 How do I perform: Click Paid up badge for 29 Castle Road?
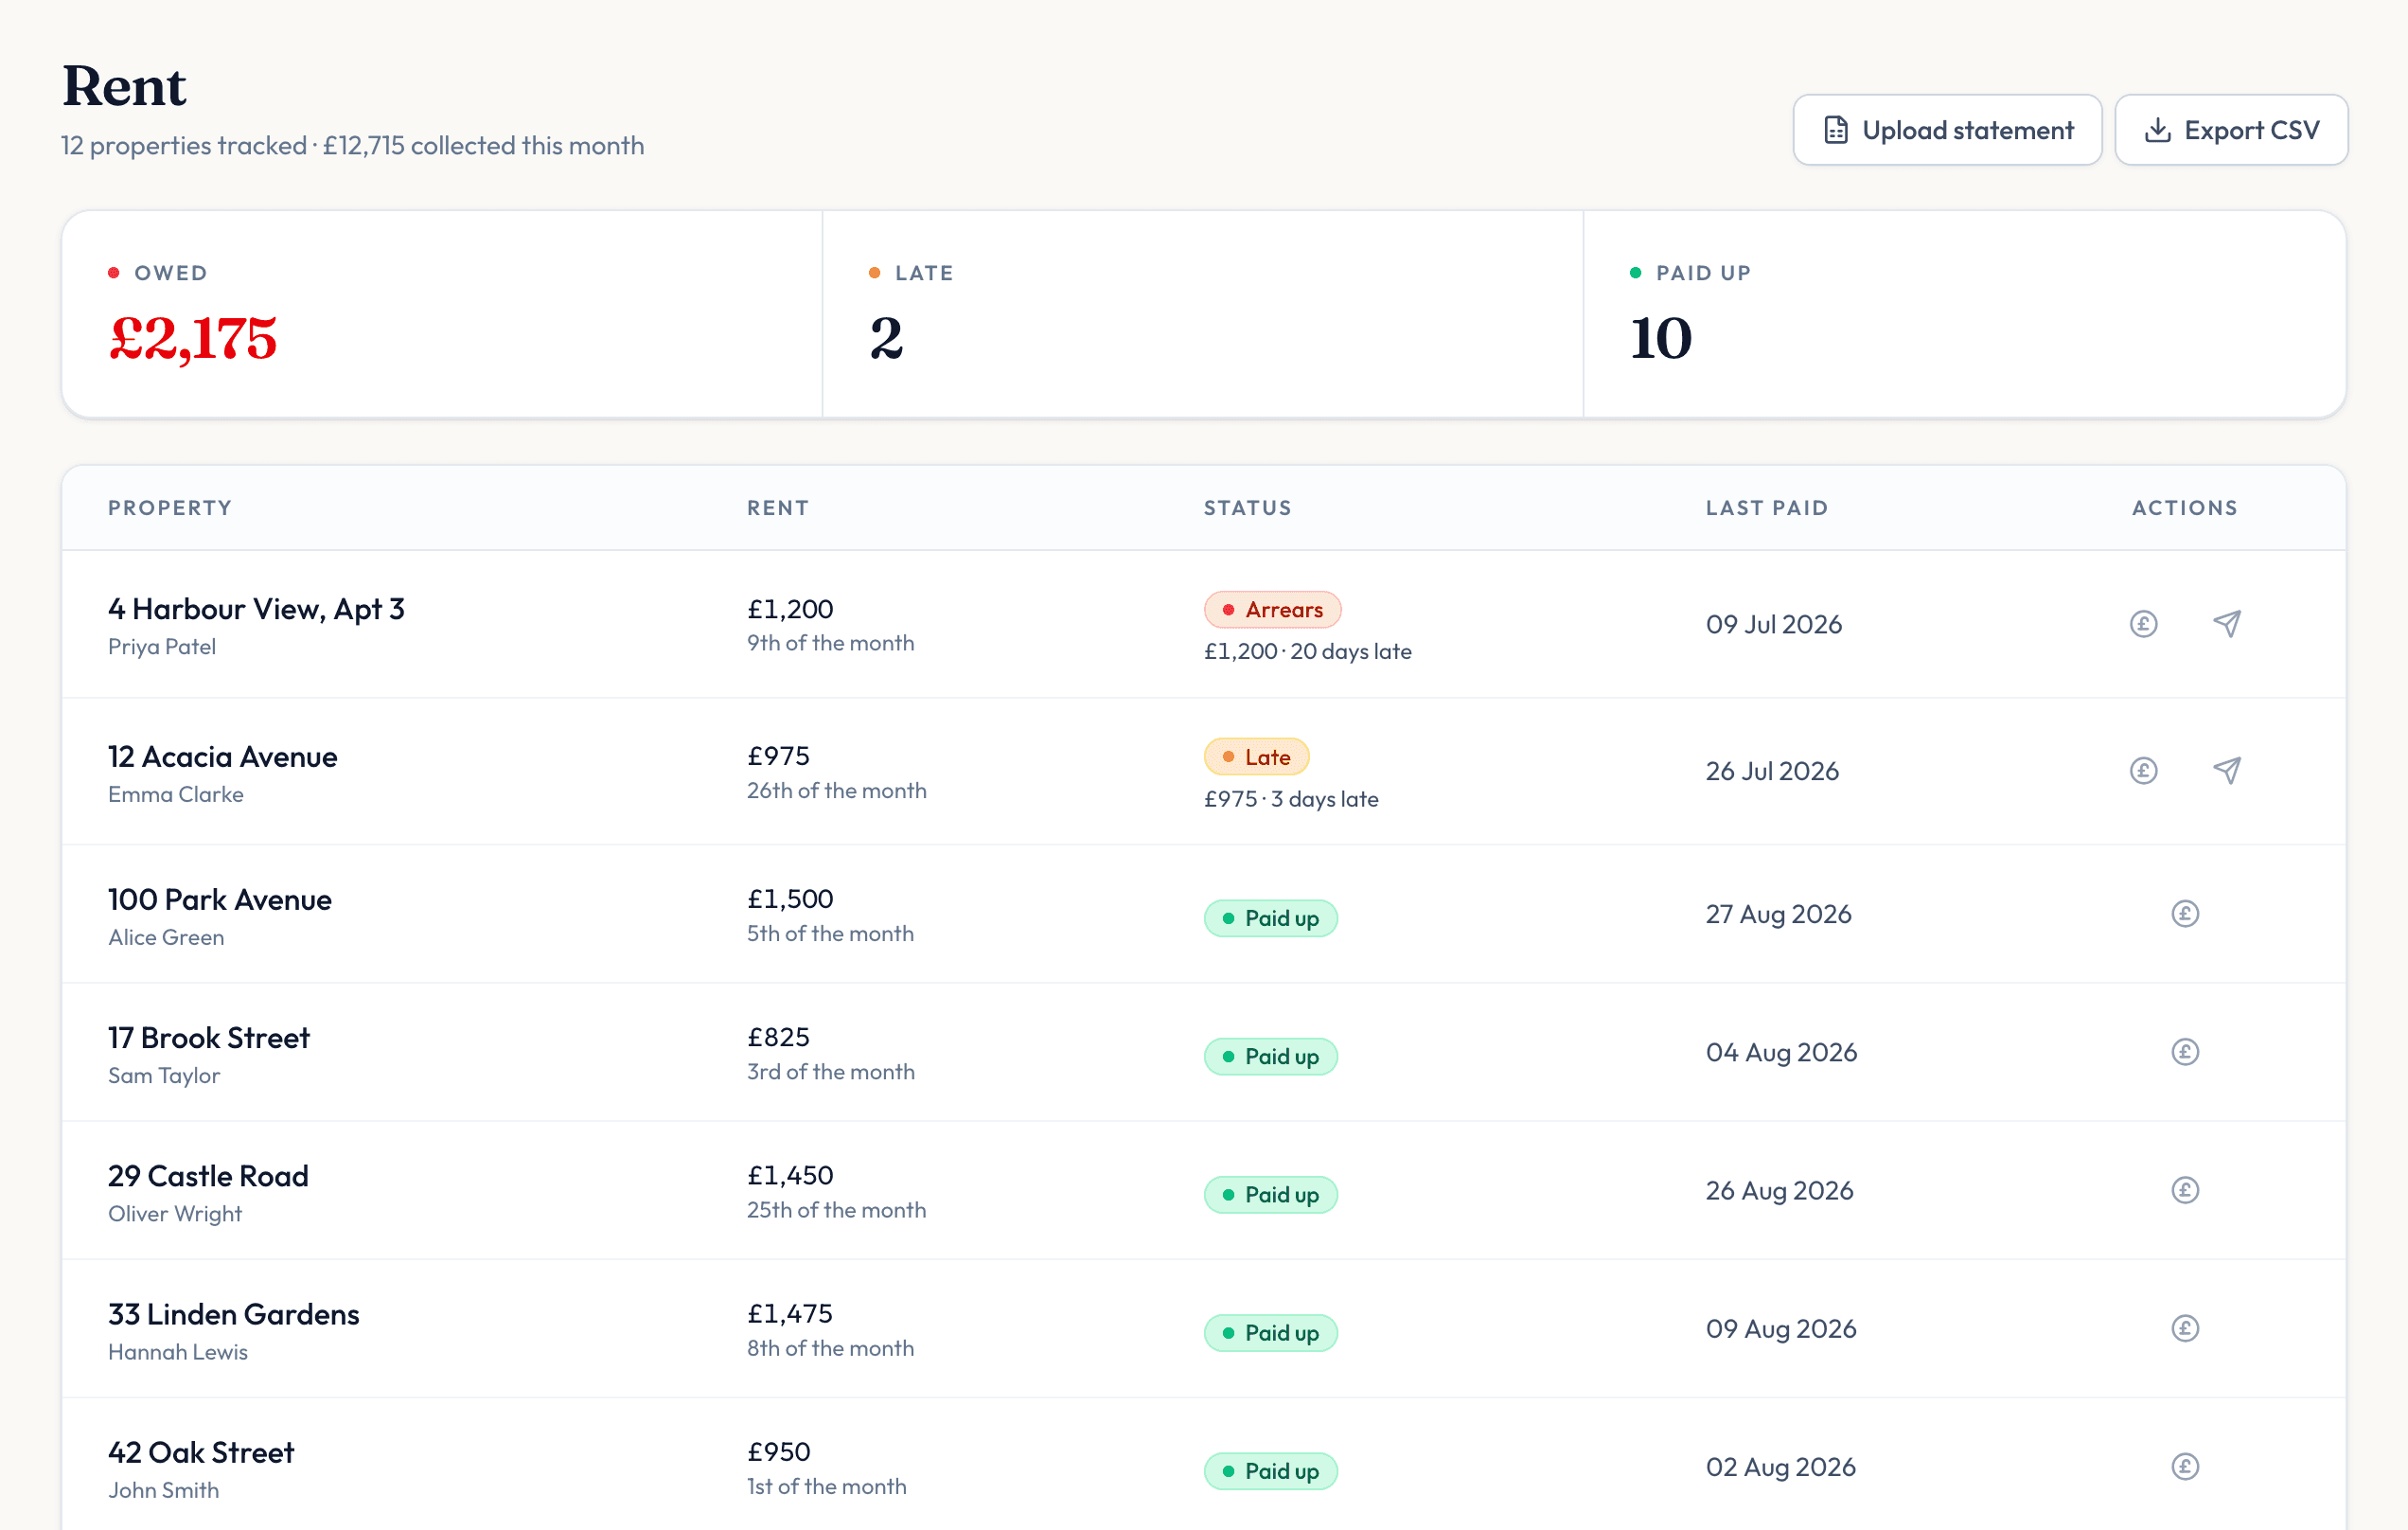pyautogui.click(x=1270, y=1194)
